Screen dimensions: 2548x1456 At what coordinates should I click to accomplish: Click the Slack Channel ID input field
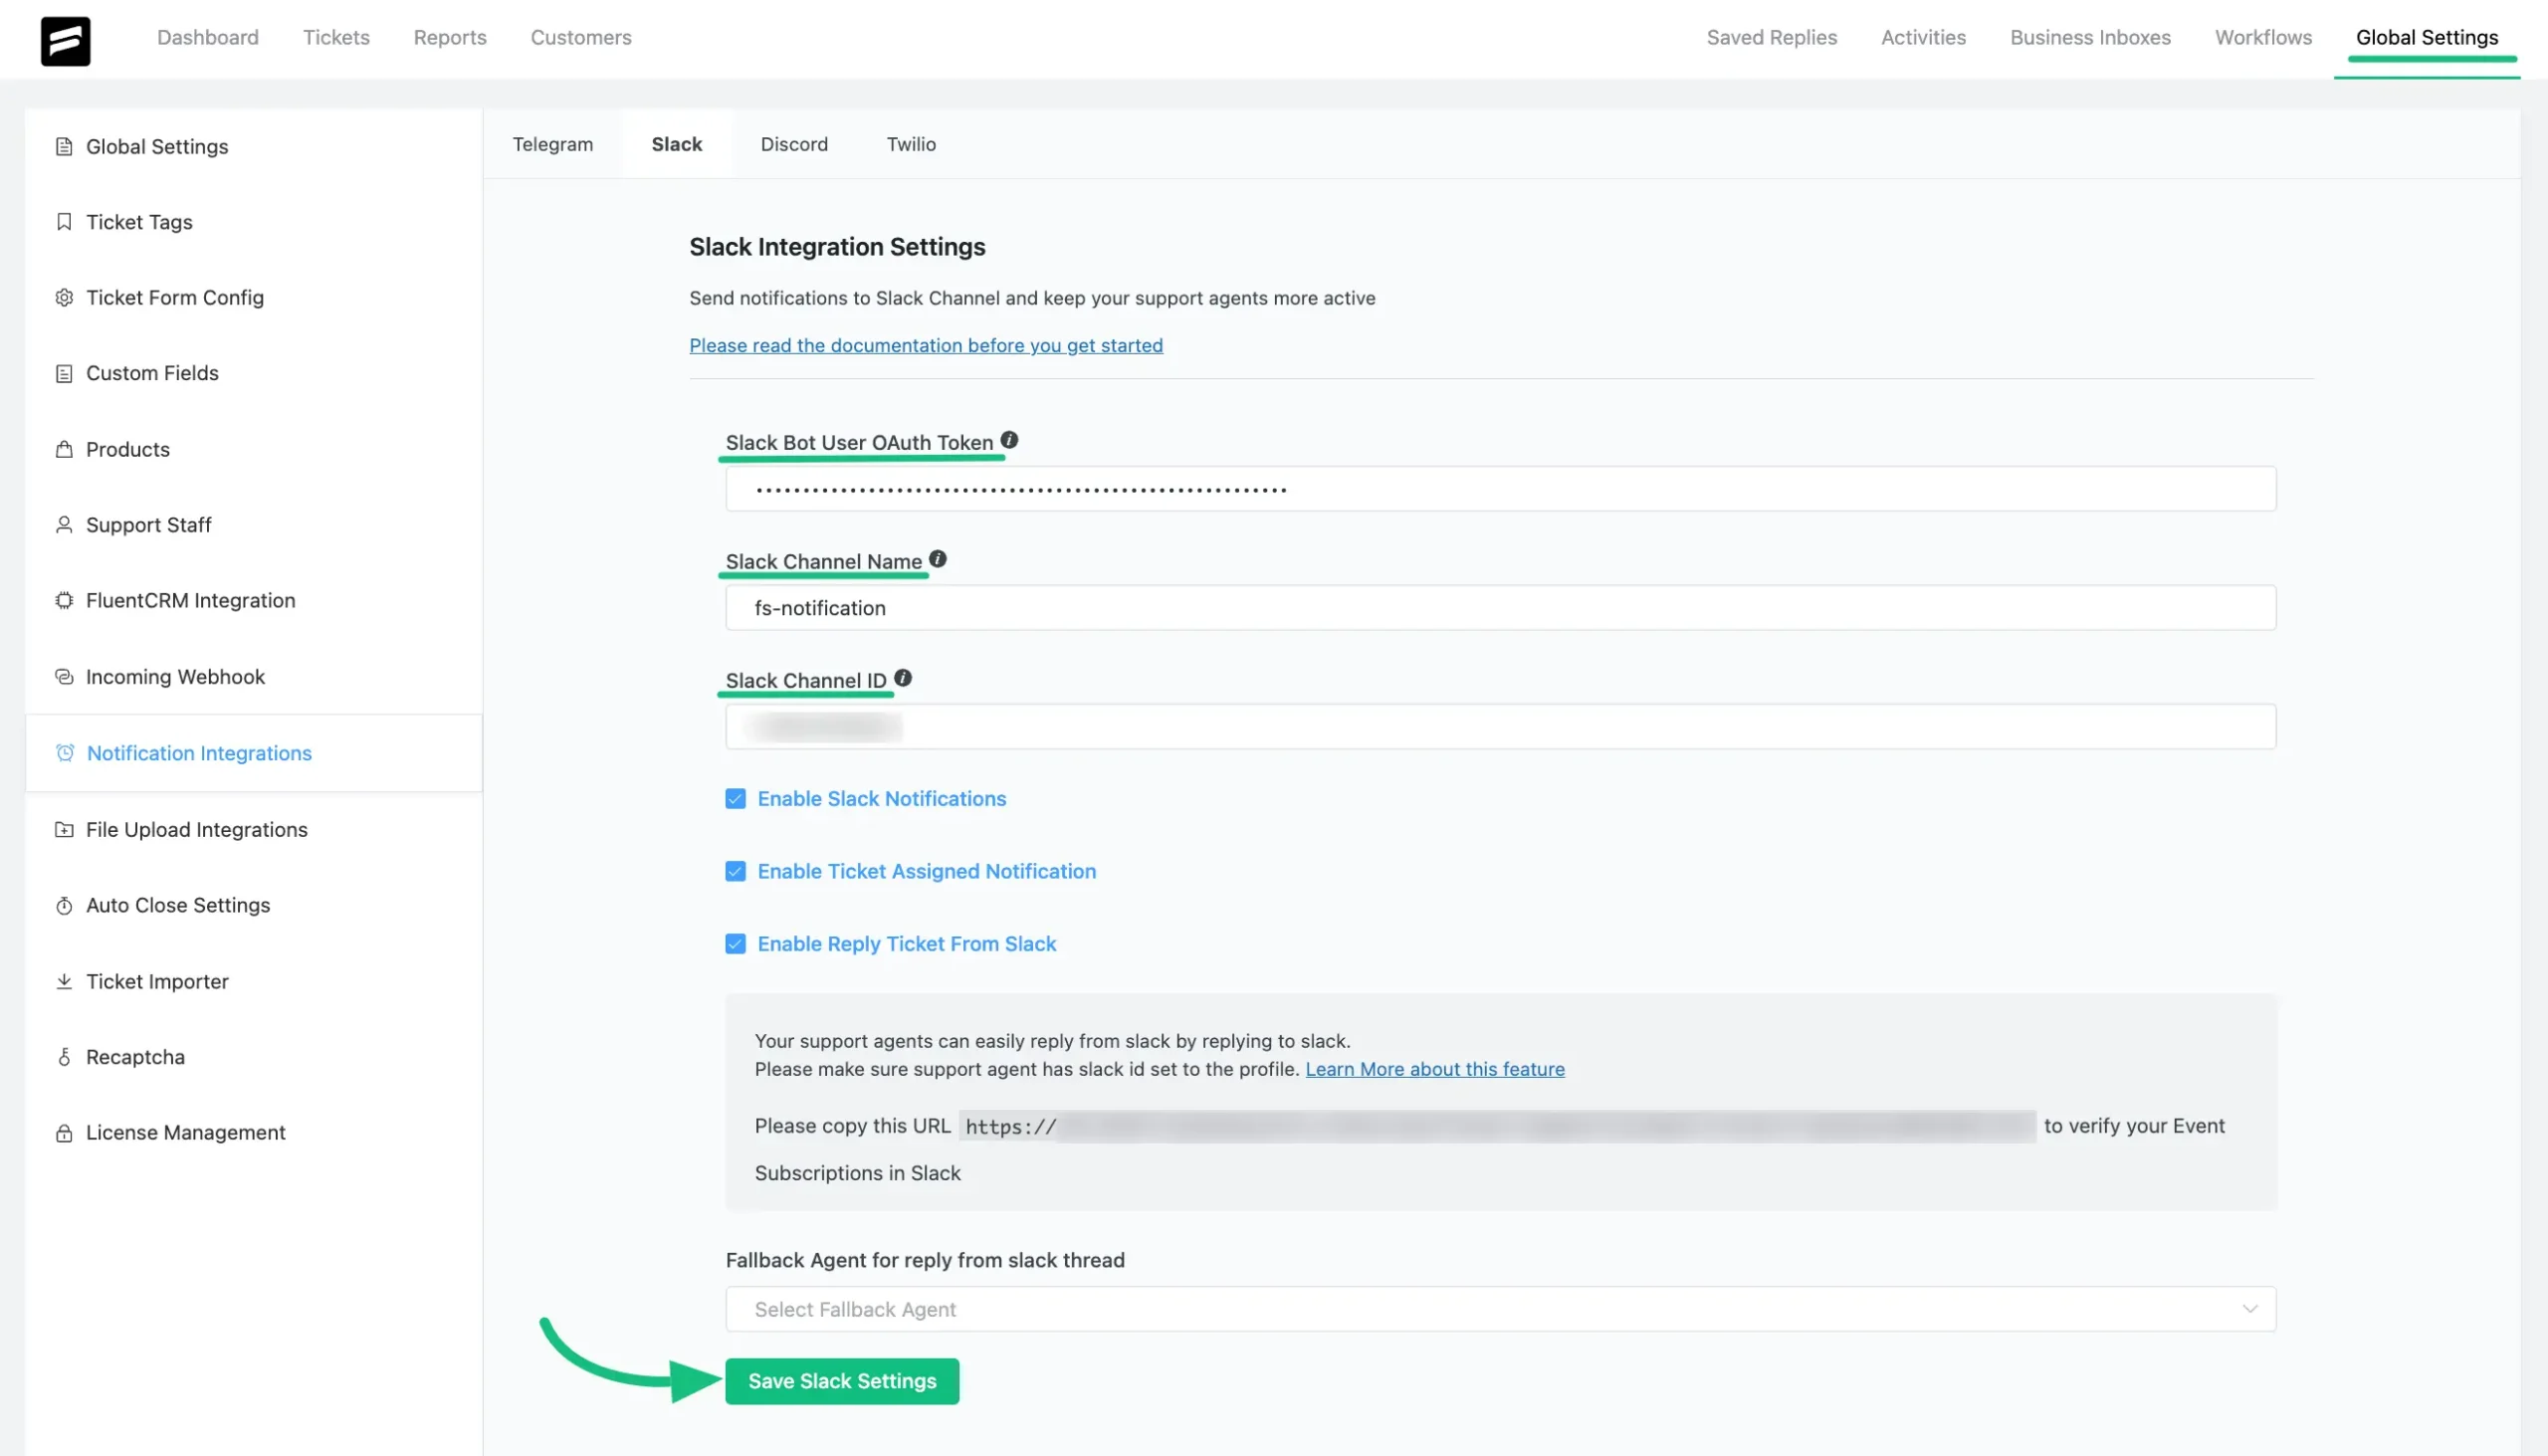[x=1501, y=727]
